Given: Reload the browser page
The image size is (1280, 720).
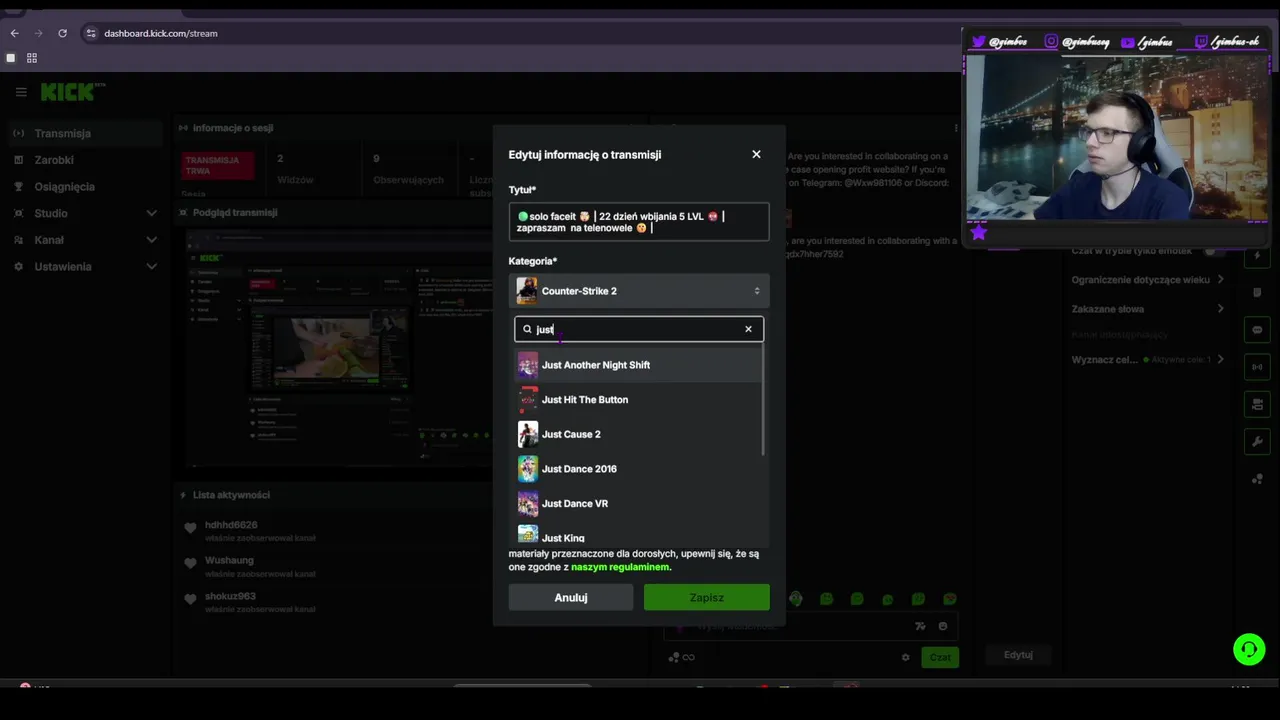Looking at the screenshot, I should pyautogui.click(x=62, y=33).
